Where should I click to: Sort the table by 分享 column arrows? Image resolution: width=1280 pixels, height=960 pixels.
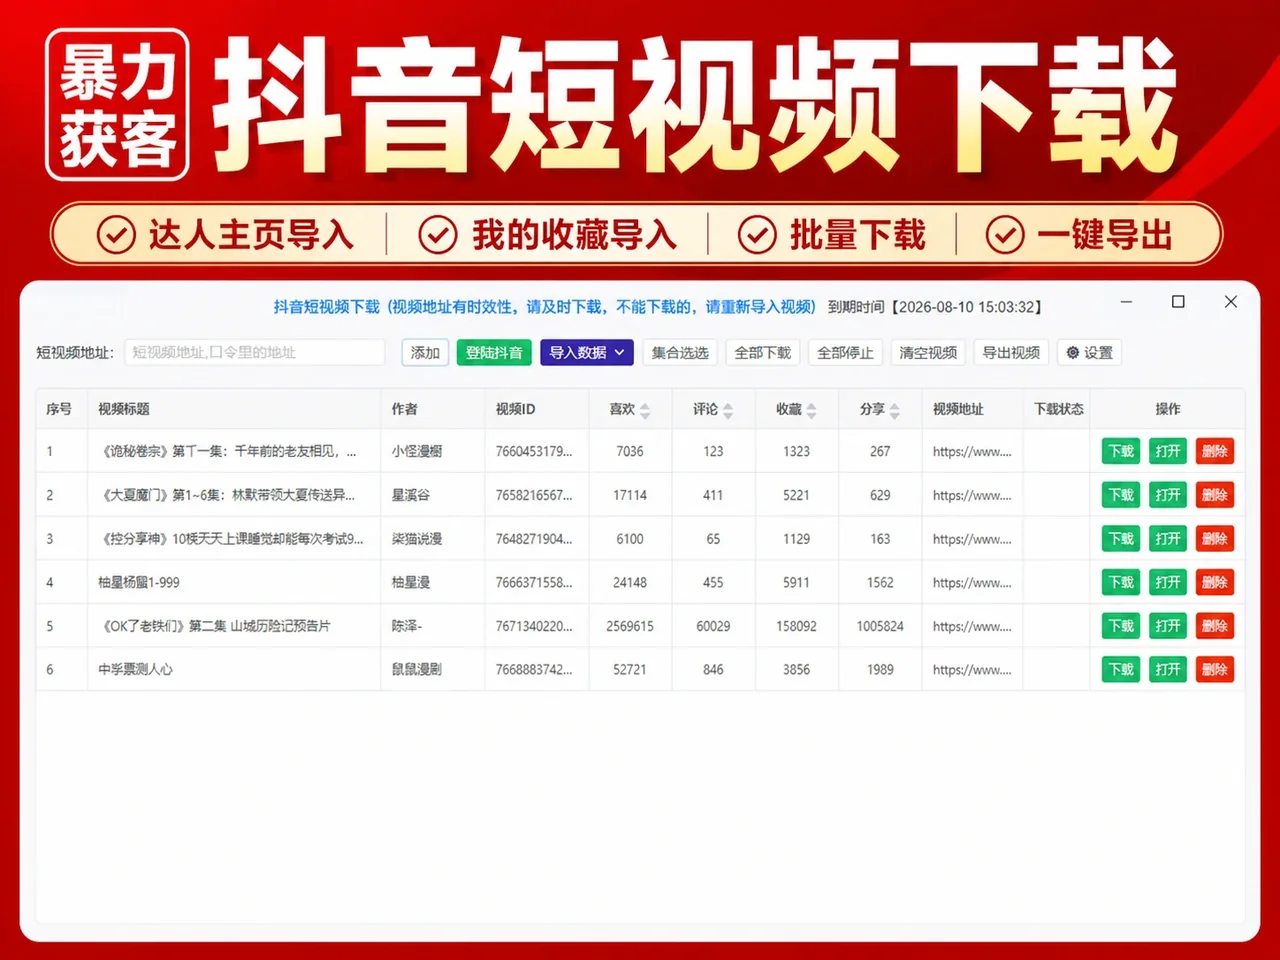(x=895, y=410)
